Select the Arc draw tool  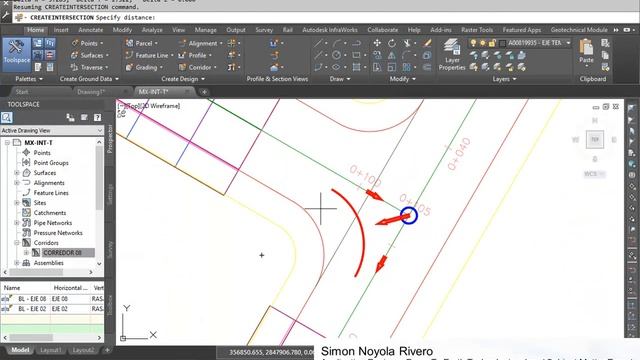(x=337, y=43)
